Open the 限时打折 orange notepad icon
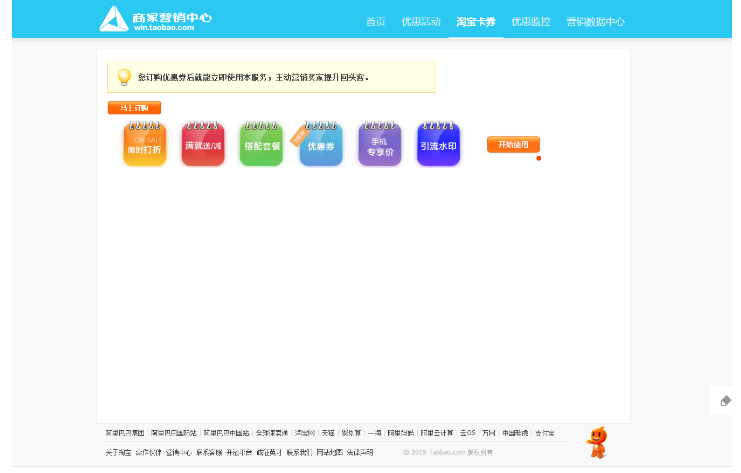741x473 pixels. 145,144
